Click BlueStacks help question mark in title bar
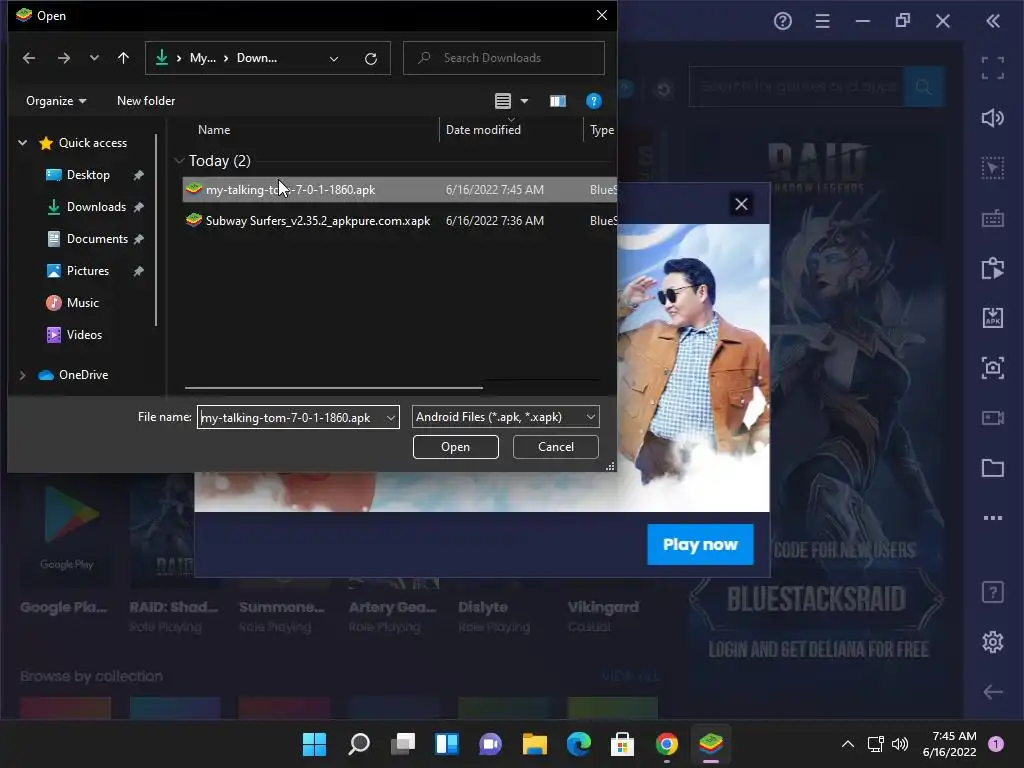 click(x=782, y=21)
